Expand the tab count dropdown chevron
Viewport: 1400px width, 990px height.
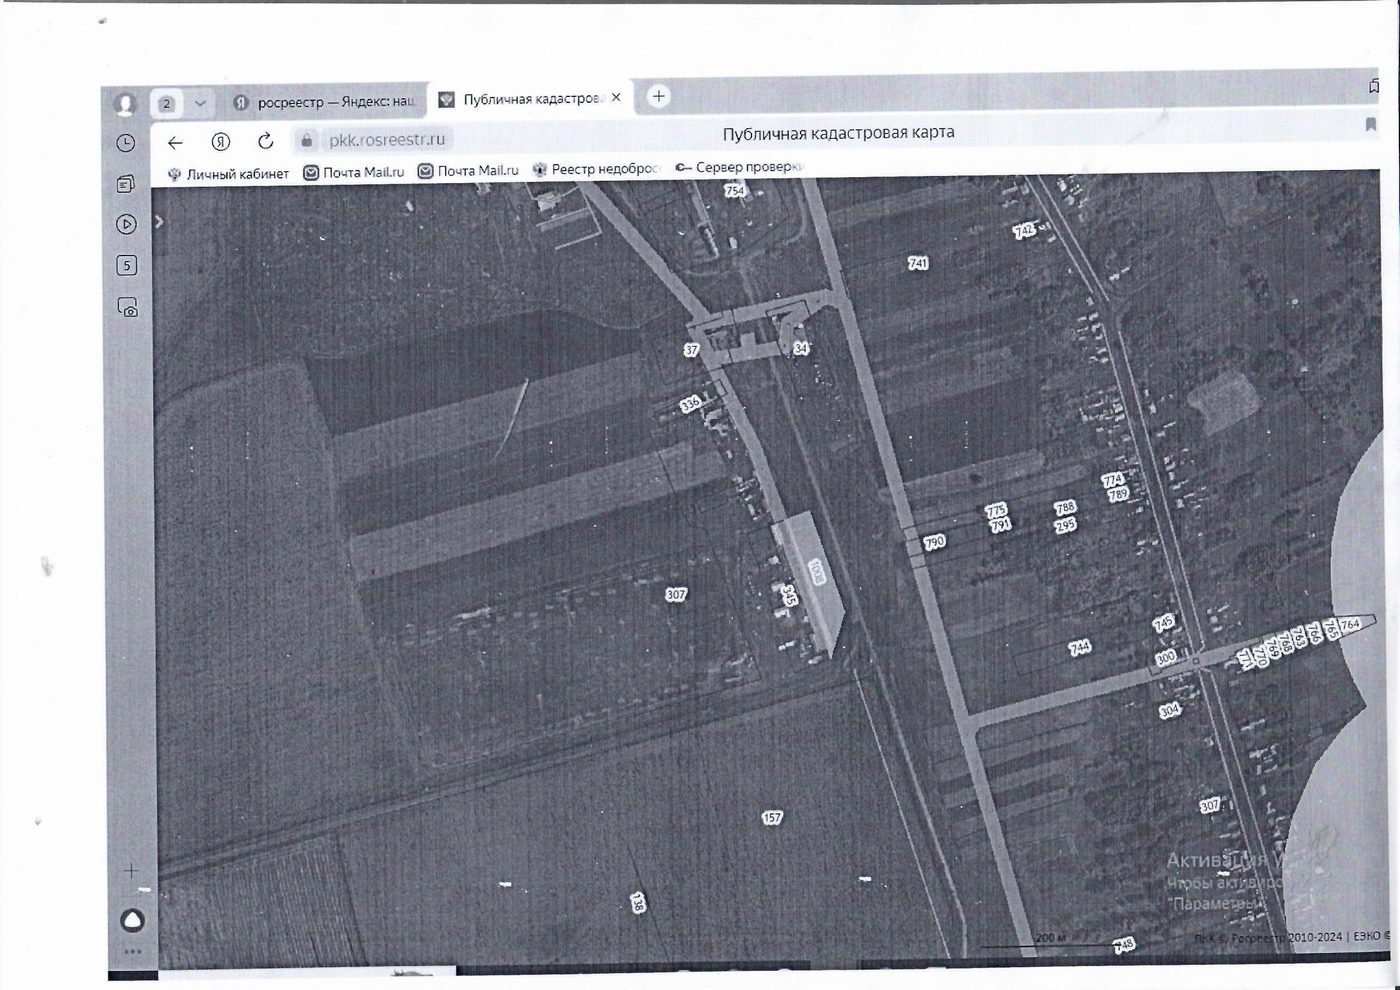200,103
